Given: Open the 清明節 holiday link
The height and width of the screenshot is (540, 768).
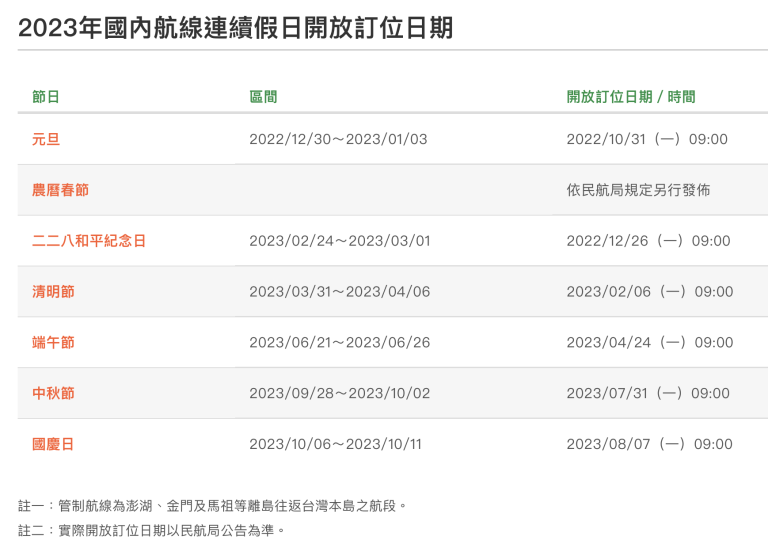Looking at the screenshot, I should pos(53,292).
